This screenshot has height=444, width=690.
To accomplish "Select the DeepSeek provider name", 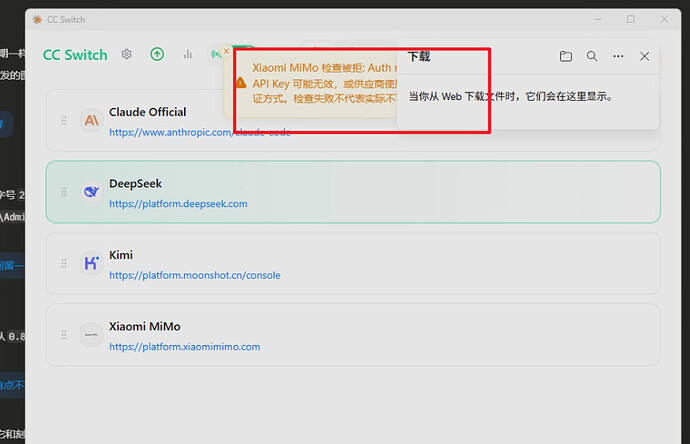I will [x=135, y=183].
